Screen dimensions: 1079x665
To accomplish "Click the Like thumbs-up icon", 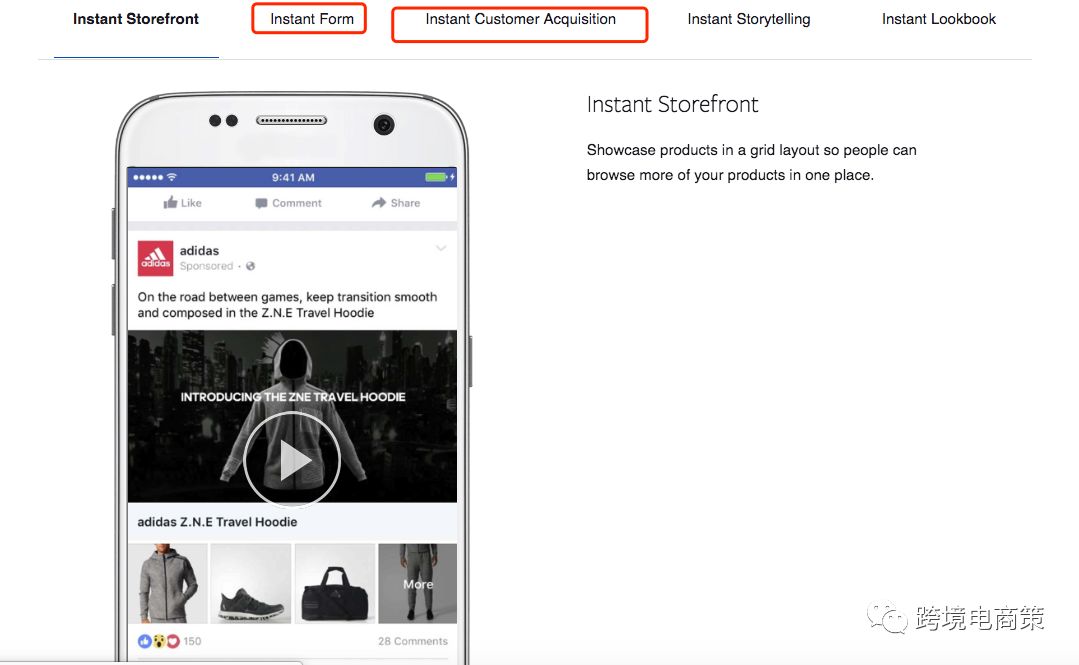I will (x=171, y=203).
